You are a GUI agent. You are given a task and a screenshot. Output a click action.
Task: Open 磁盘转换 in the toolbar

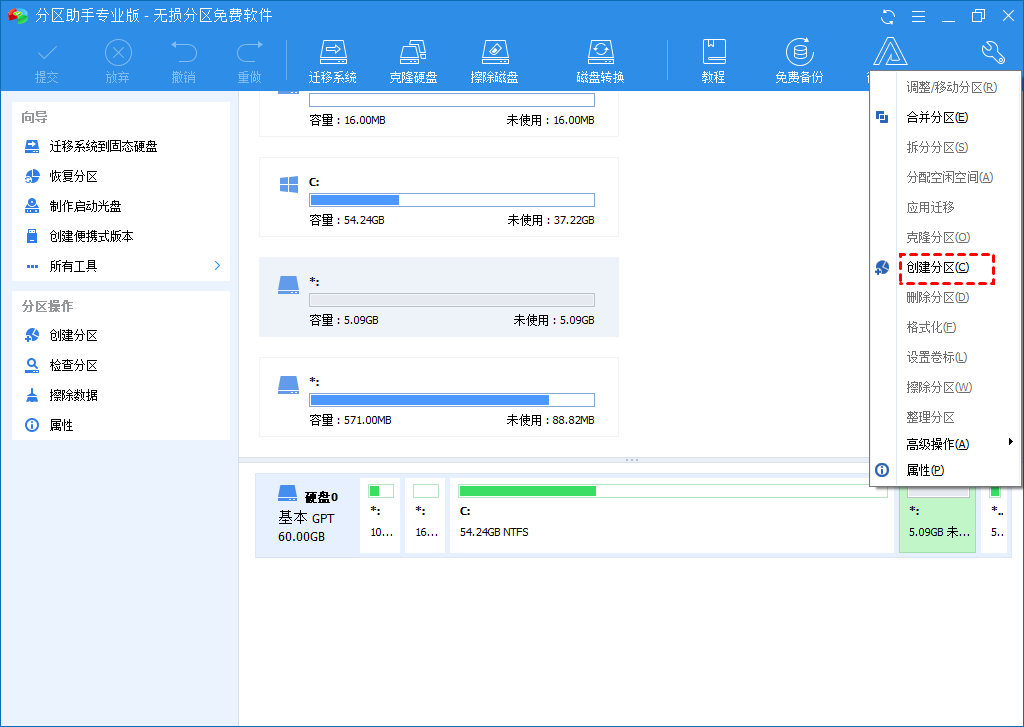coord(600,62)
